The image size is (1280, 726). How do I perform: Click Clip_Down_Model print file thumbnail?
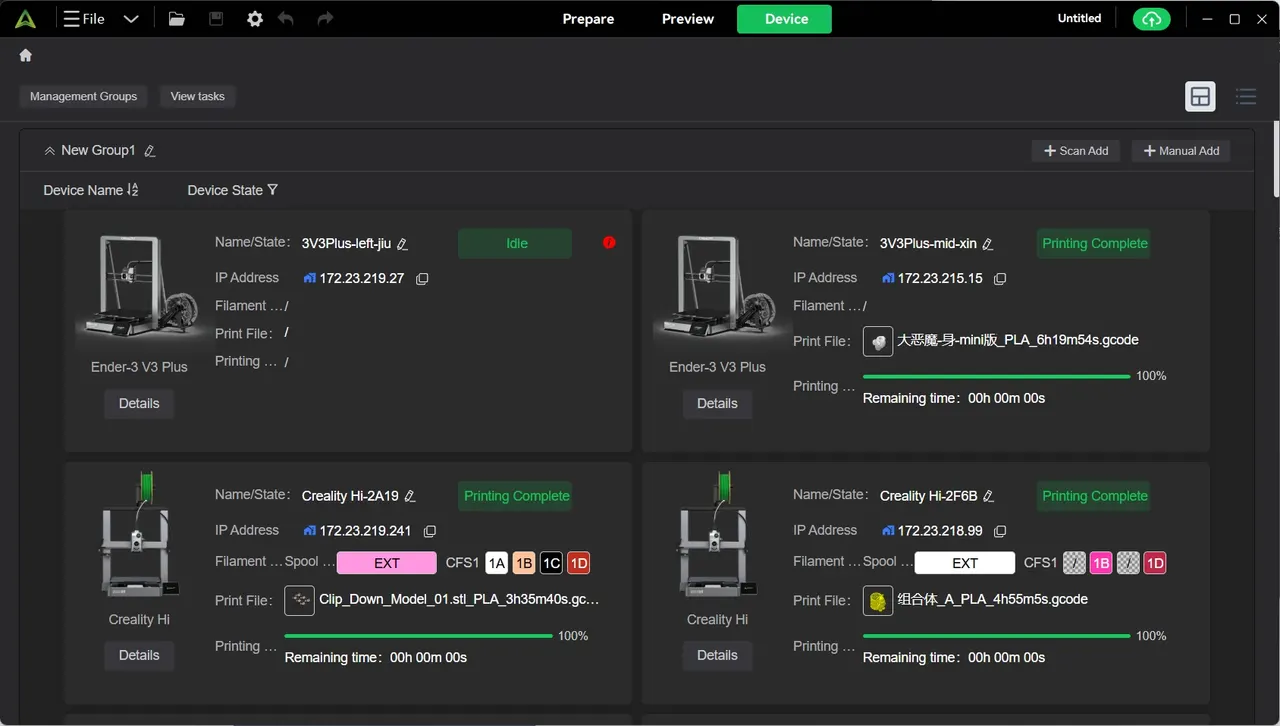tap(299, 600)
